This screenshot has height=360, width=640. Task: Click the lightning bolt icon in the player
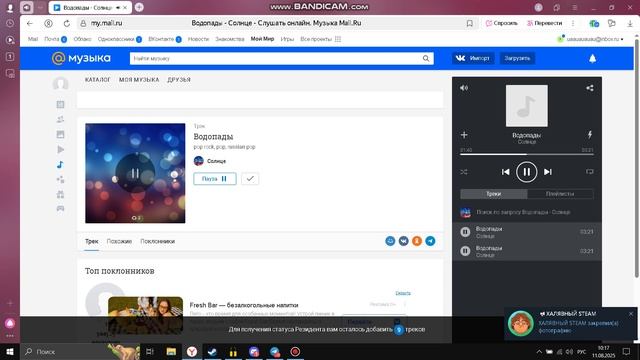(x=590, y=134)
